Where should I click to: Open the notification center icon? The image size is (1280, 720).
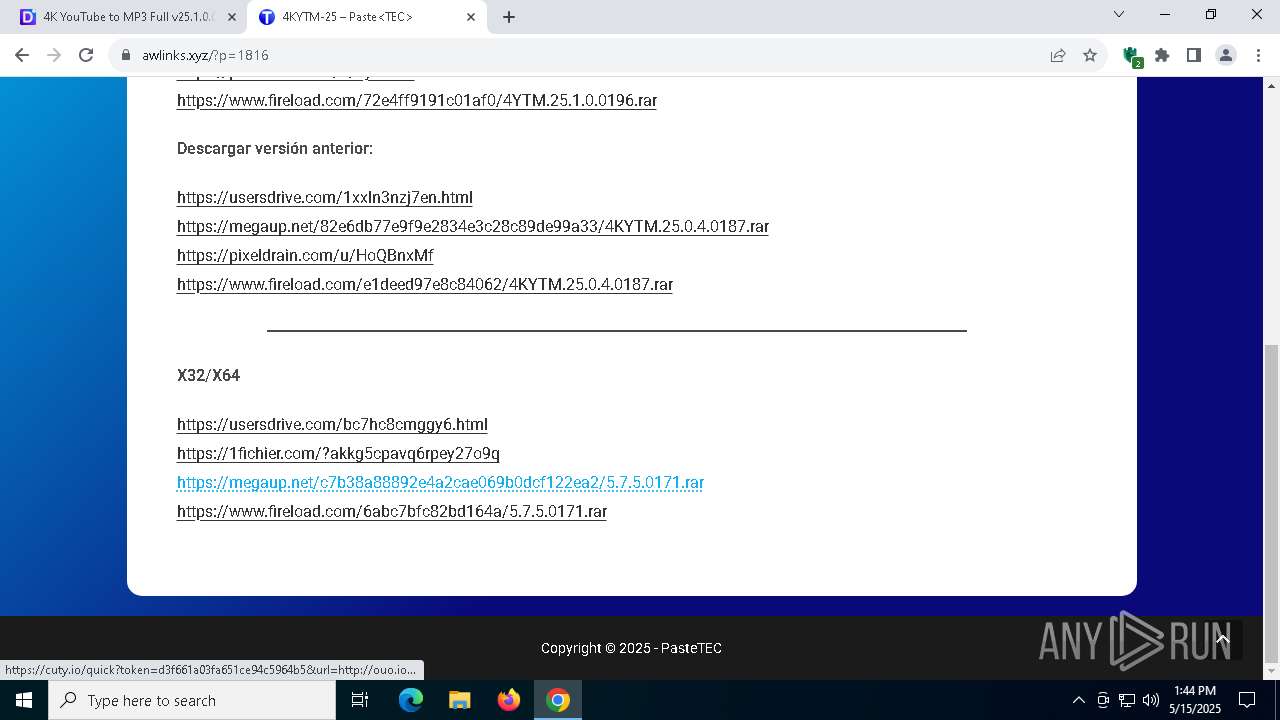(x=1247, y=700)
